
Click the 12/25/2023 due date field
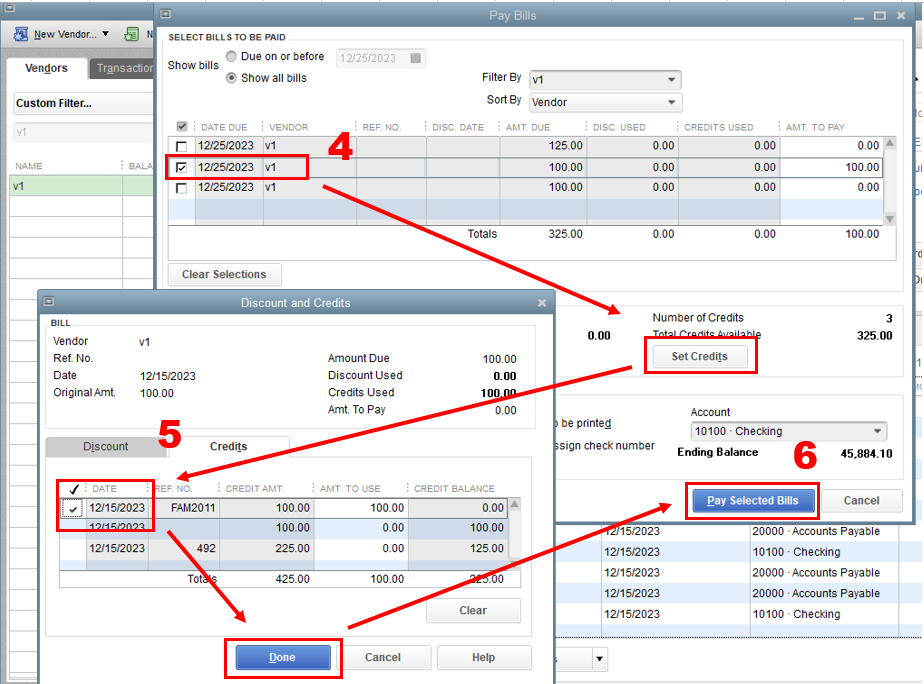(x=380, y=58)
